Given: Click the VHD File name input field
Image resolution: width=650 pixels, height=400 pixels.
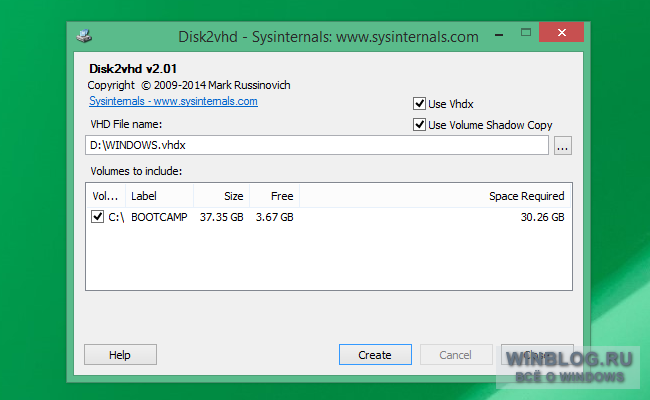Looking at the screenshot, I should coord(317,145).
